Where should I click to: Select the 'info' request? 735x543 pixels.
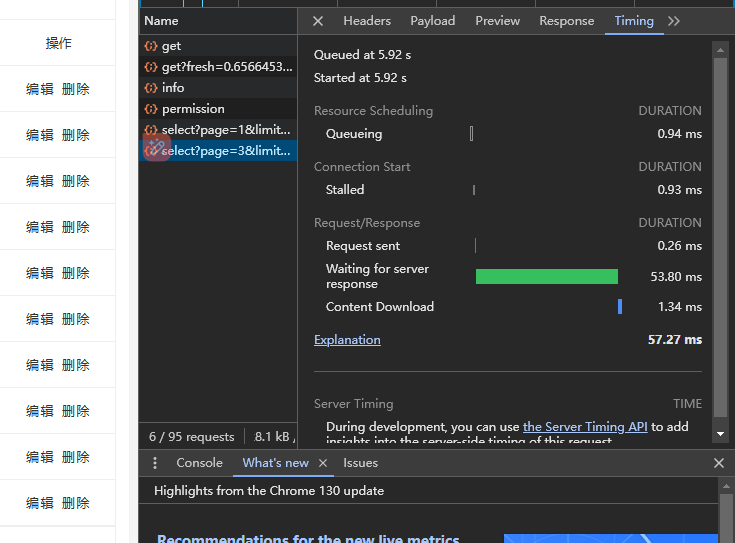(x=218, y=88)
